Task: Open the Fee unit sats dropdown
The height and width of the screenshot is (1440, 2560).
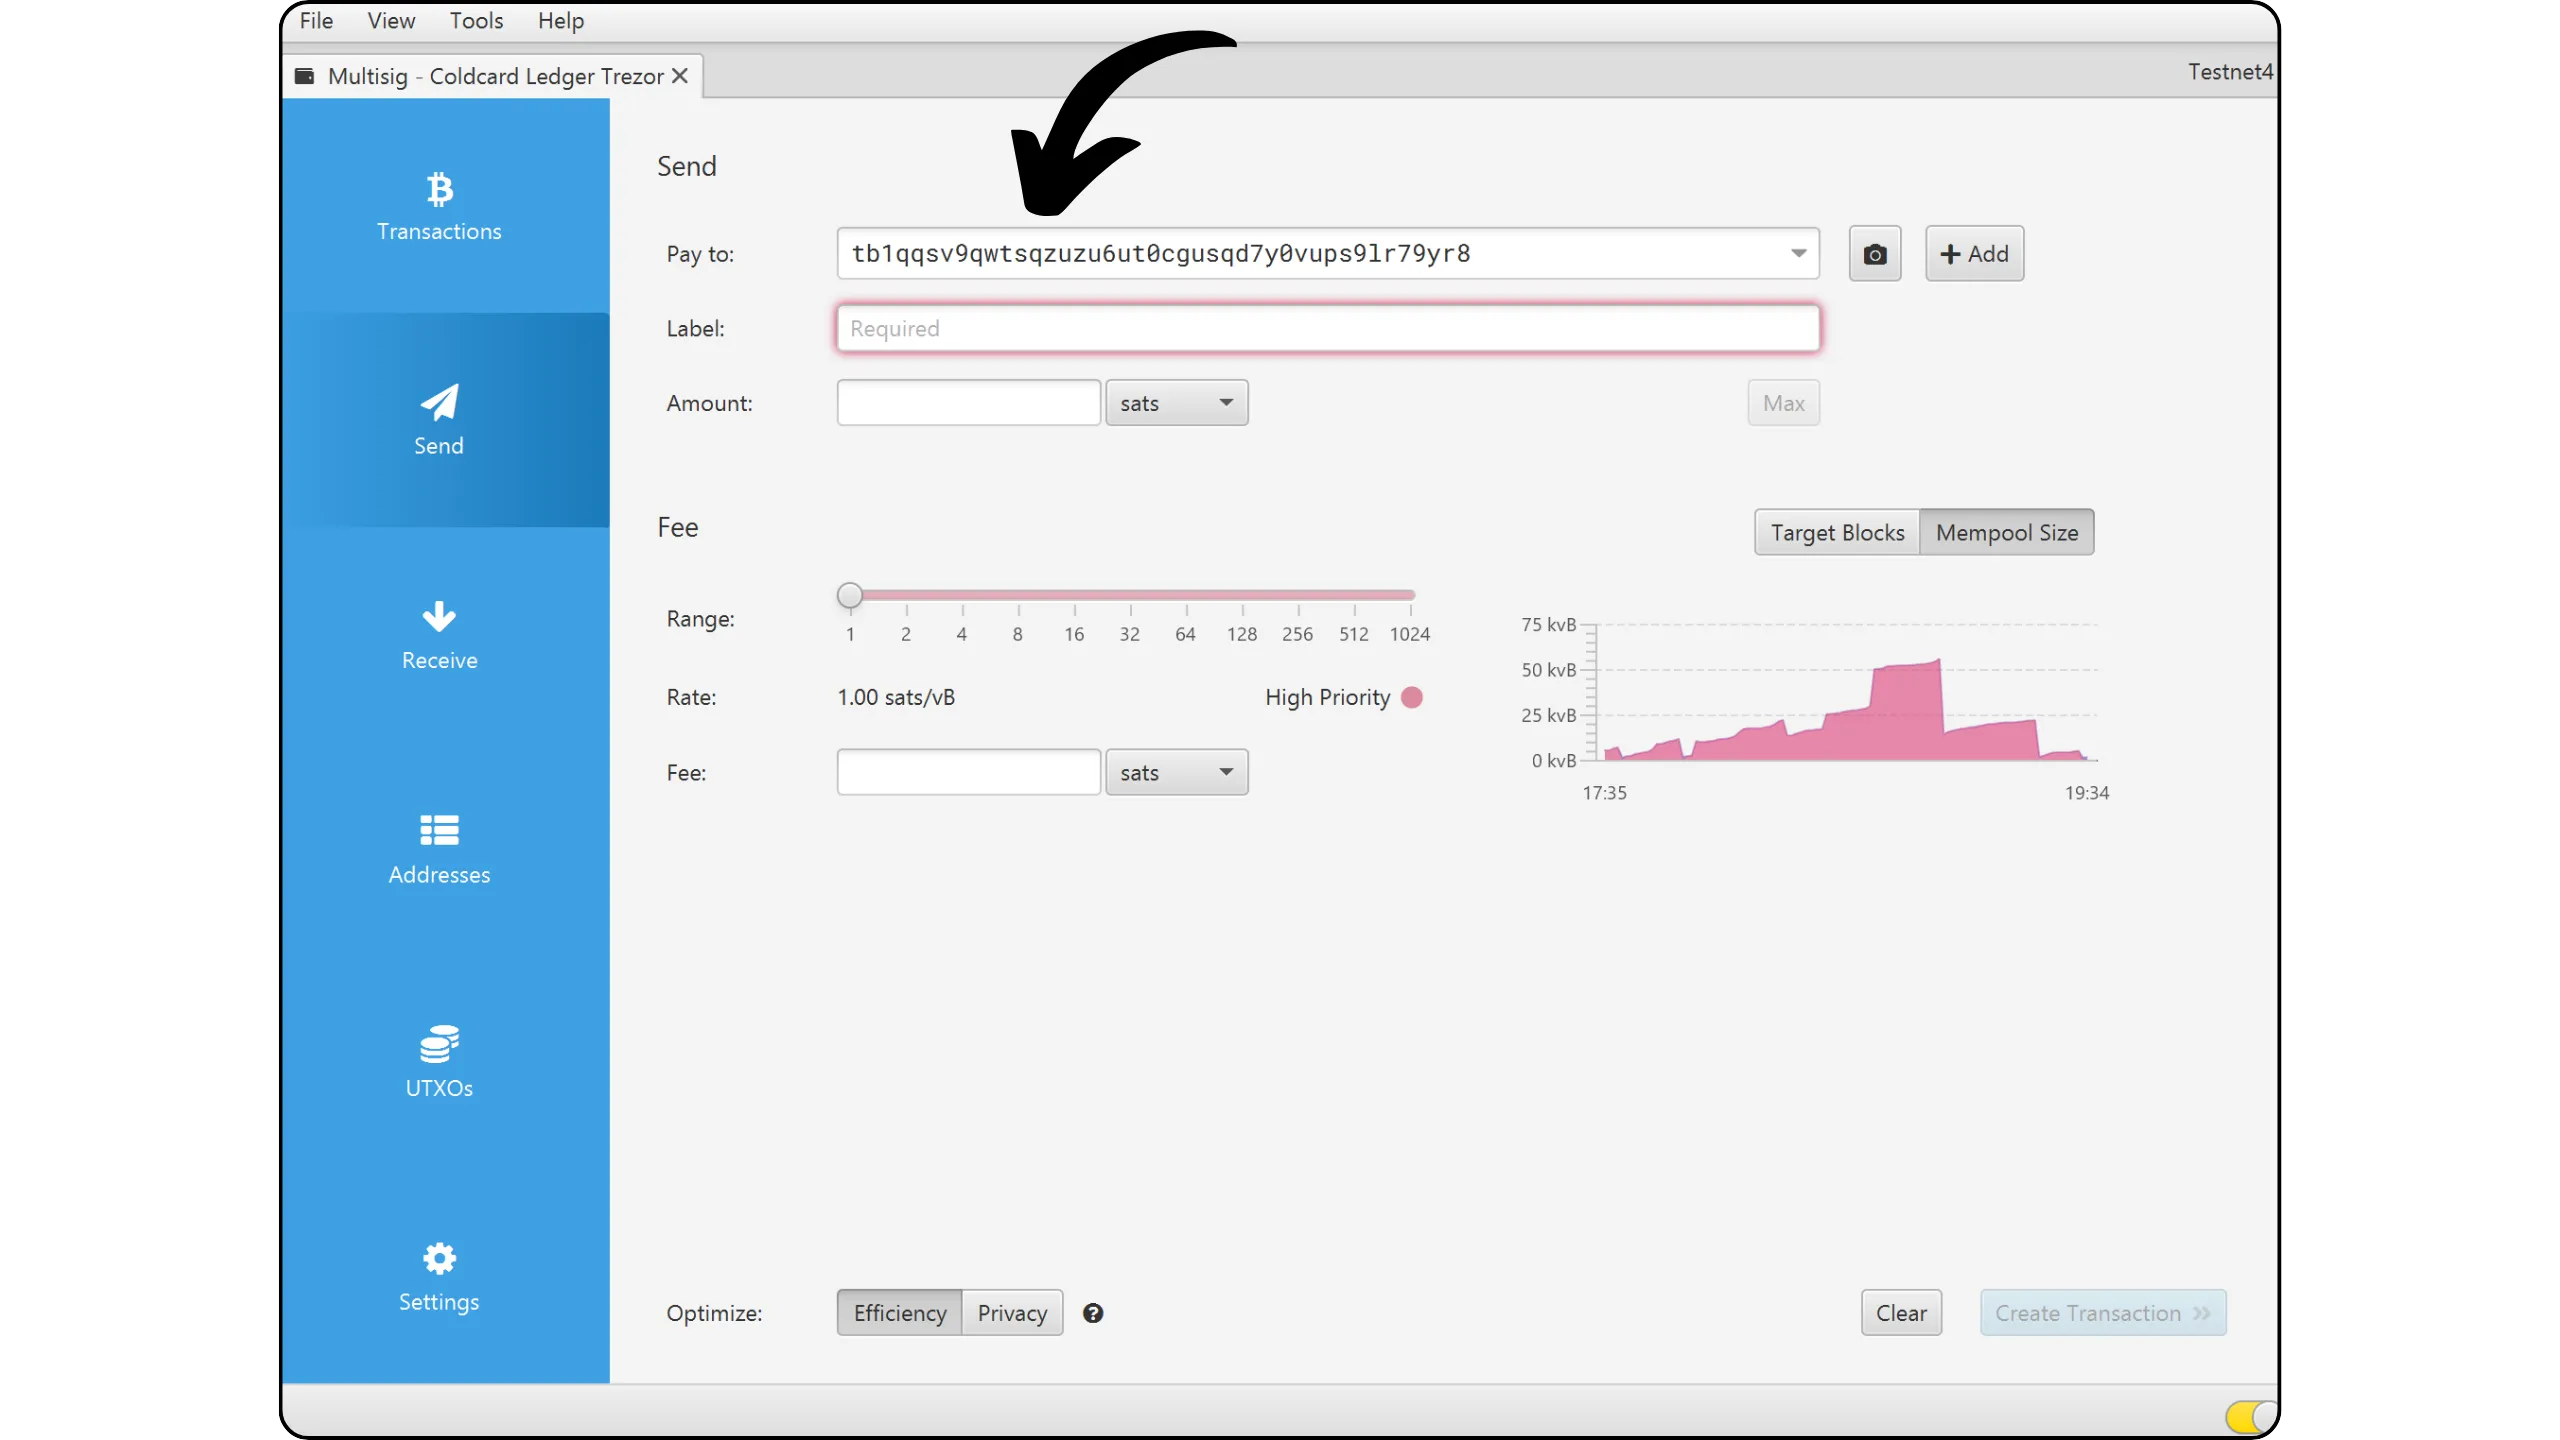Action: pos(1177,773)
